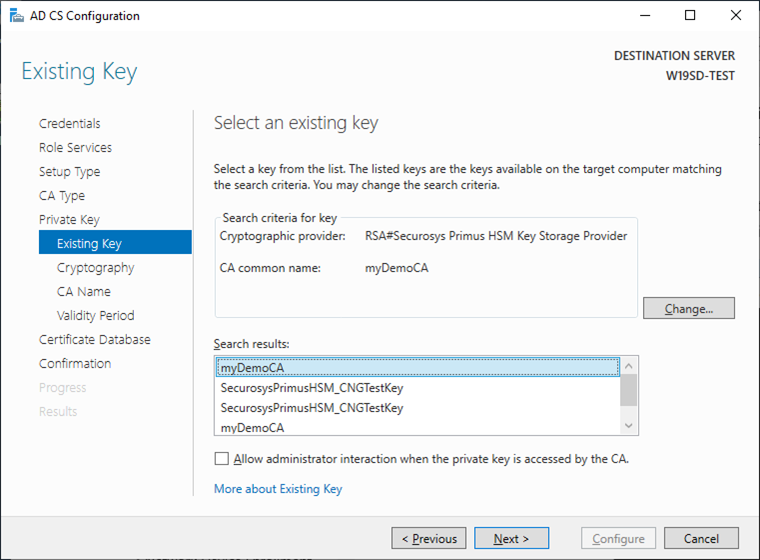This screenshot has width=760, height=560.
Task: Click the AD CS Configuration title bar icon
Action: coord(15,15)
